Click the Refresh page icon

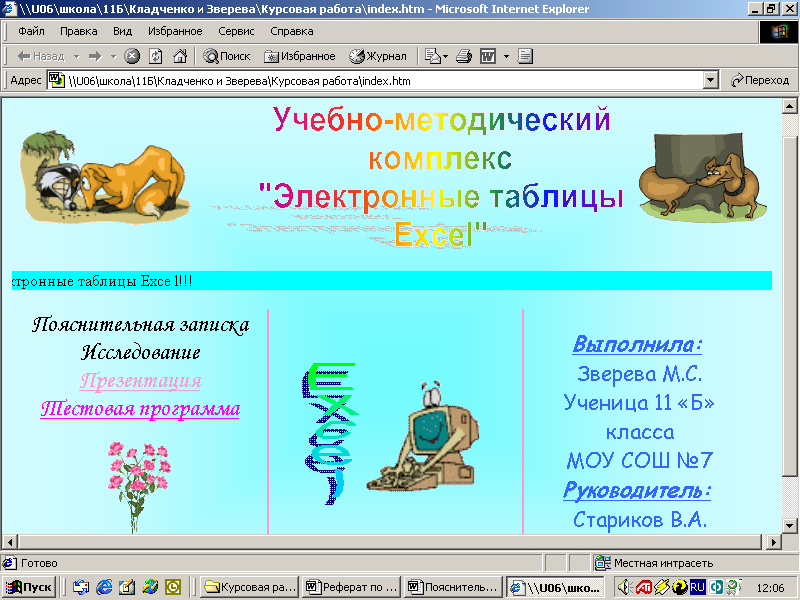point(156,56)
